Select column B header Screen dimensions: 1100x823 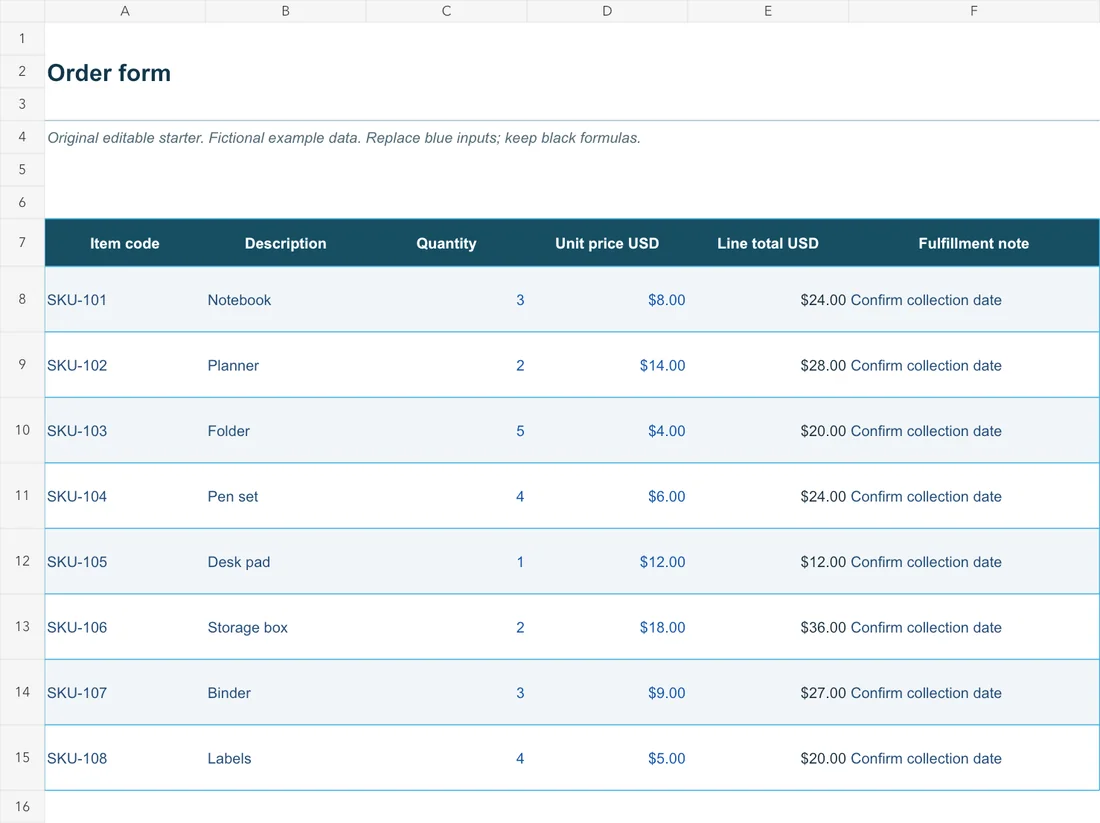point(286,11)
